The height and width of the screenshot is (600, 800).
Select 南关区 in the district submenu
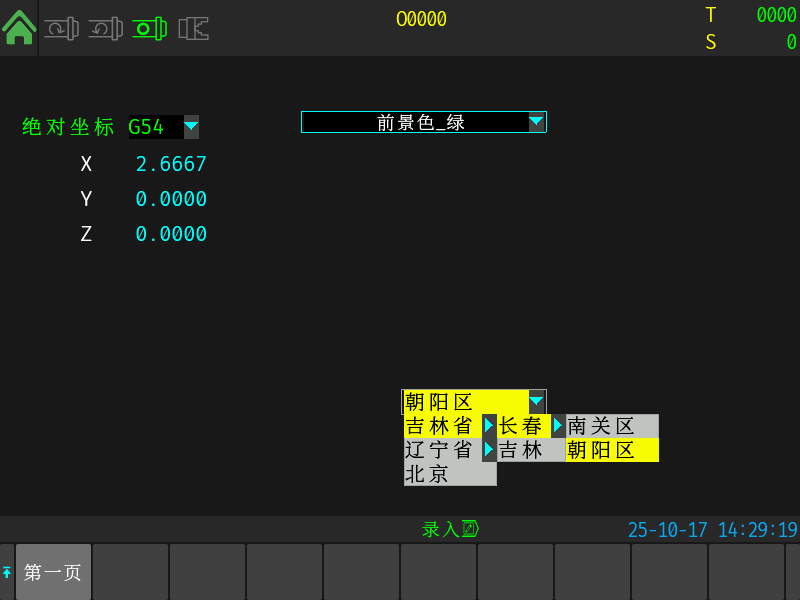[x=611, y=426]
